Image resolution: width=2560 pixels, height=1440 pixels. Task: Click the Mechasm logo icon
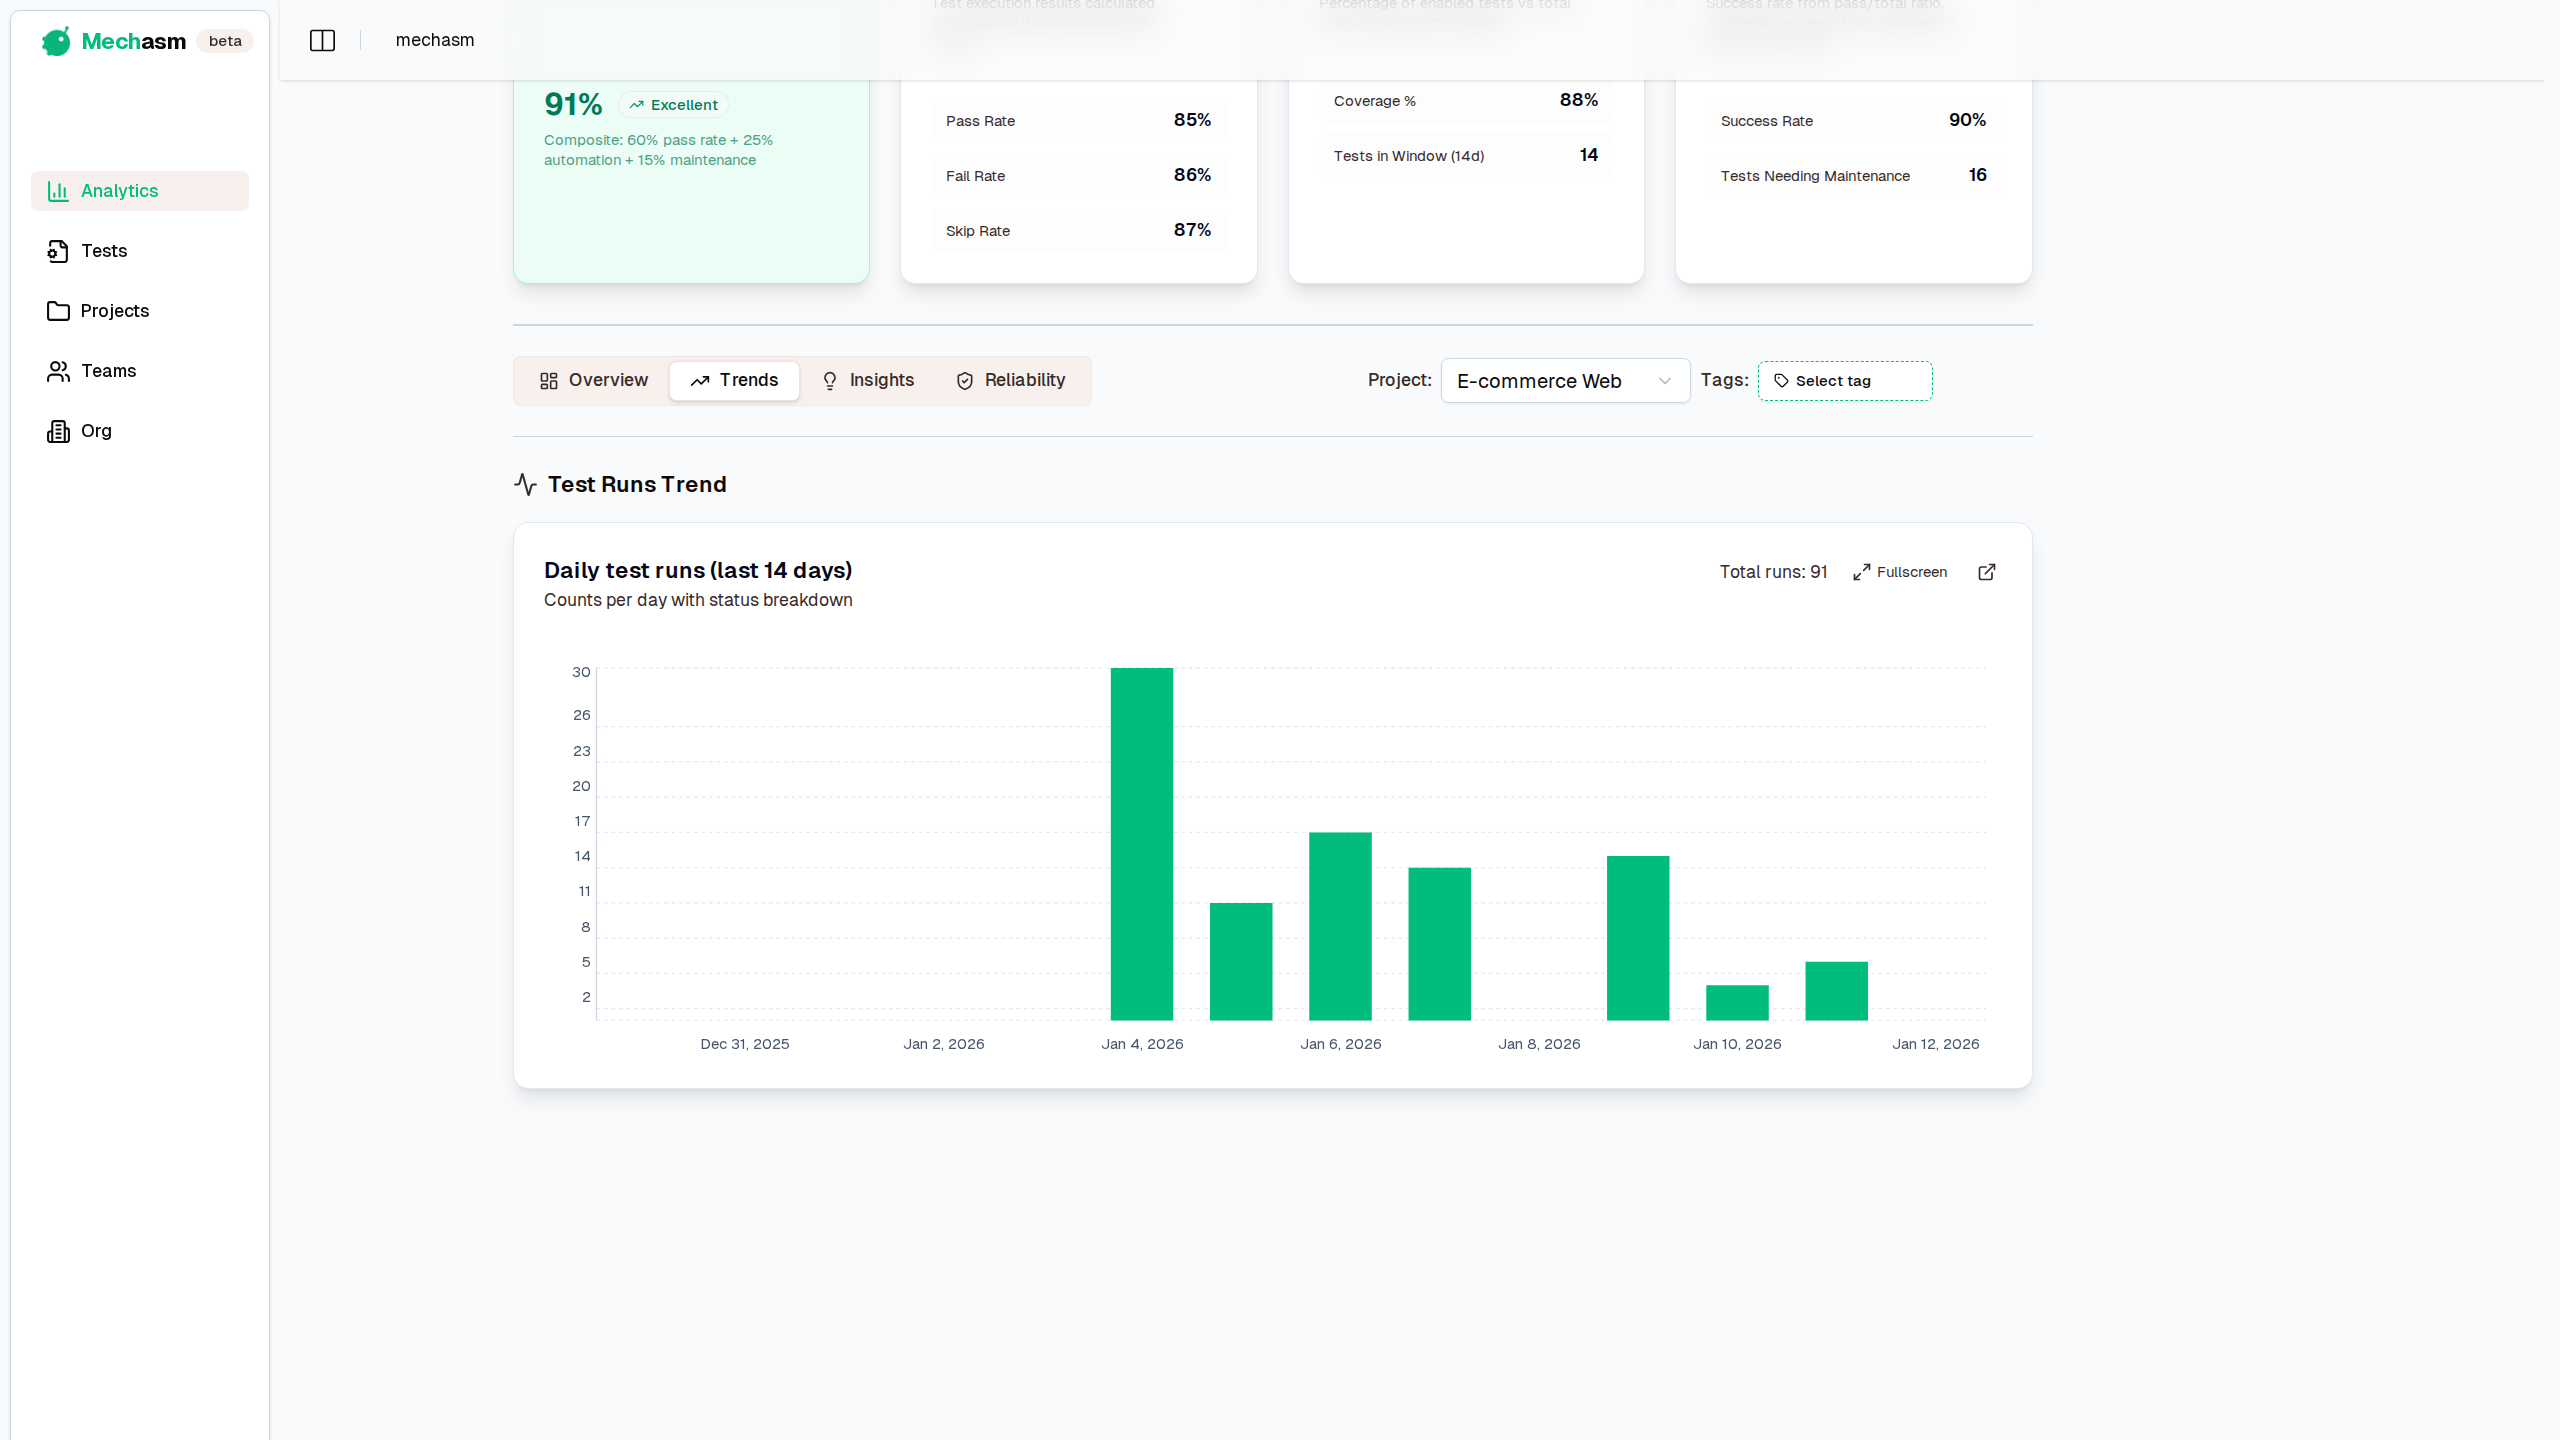[56, 41]
